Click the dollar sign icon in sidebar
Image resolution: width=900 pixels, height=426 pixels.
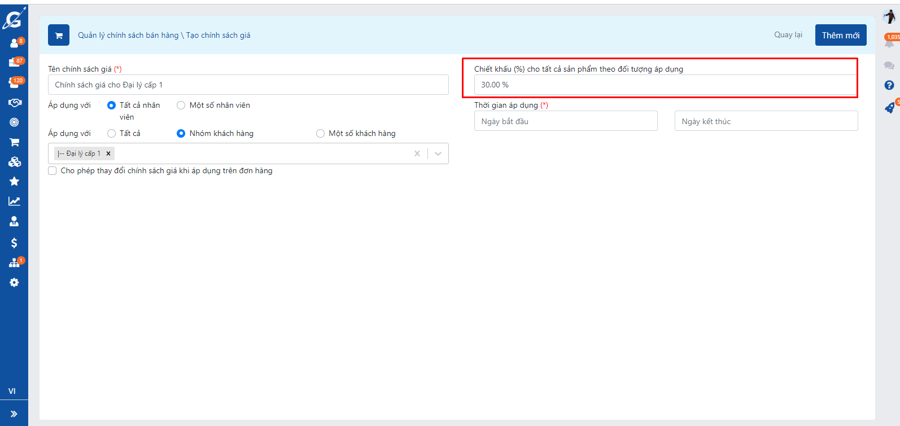click(x=14, y=242)
